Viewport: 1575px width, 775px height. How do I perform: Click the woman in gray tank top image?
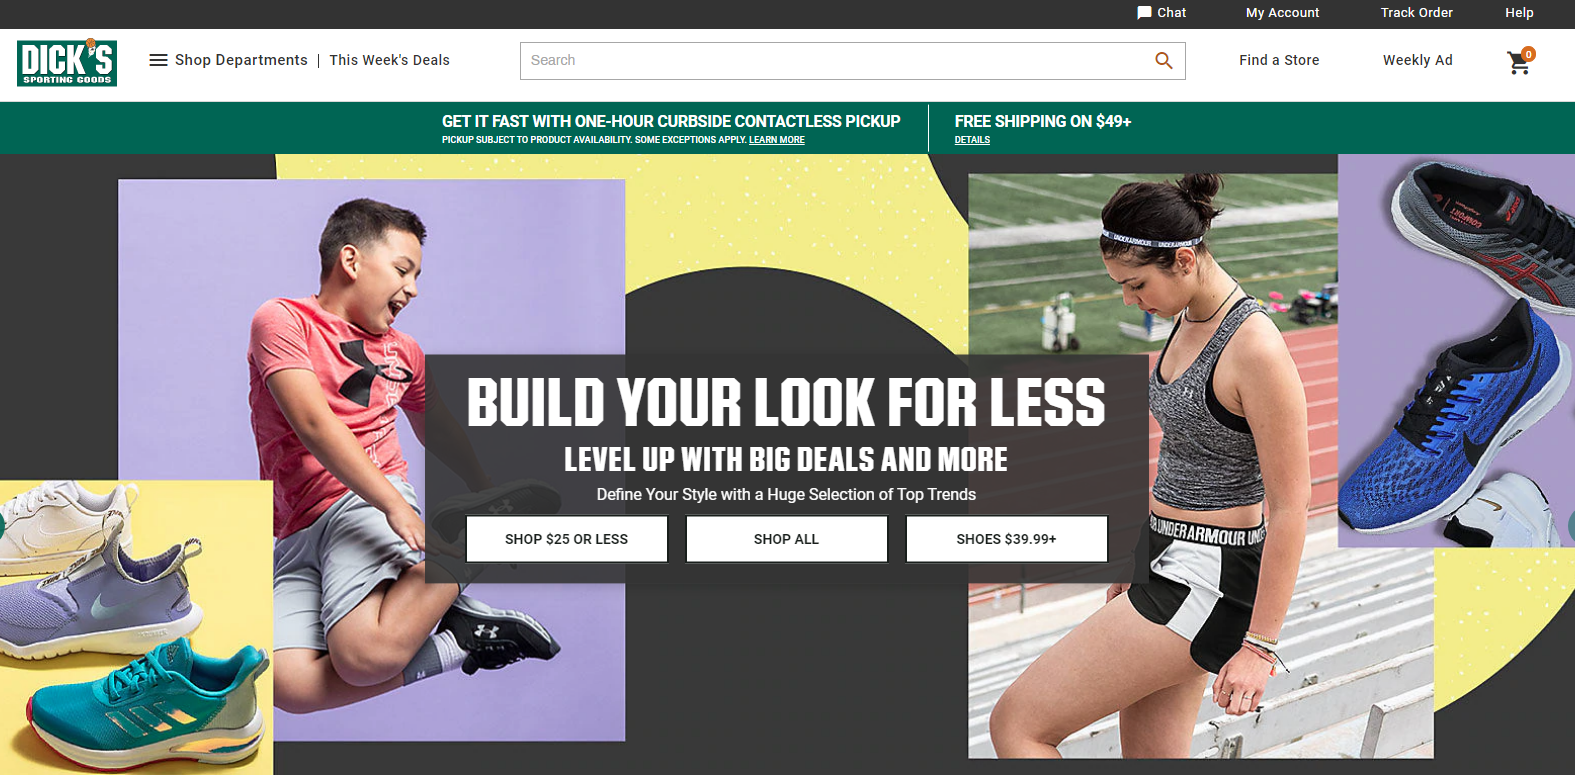(x=1200, y=465)
